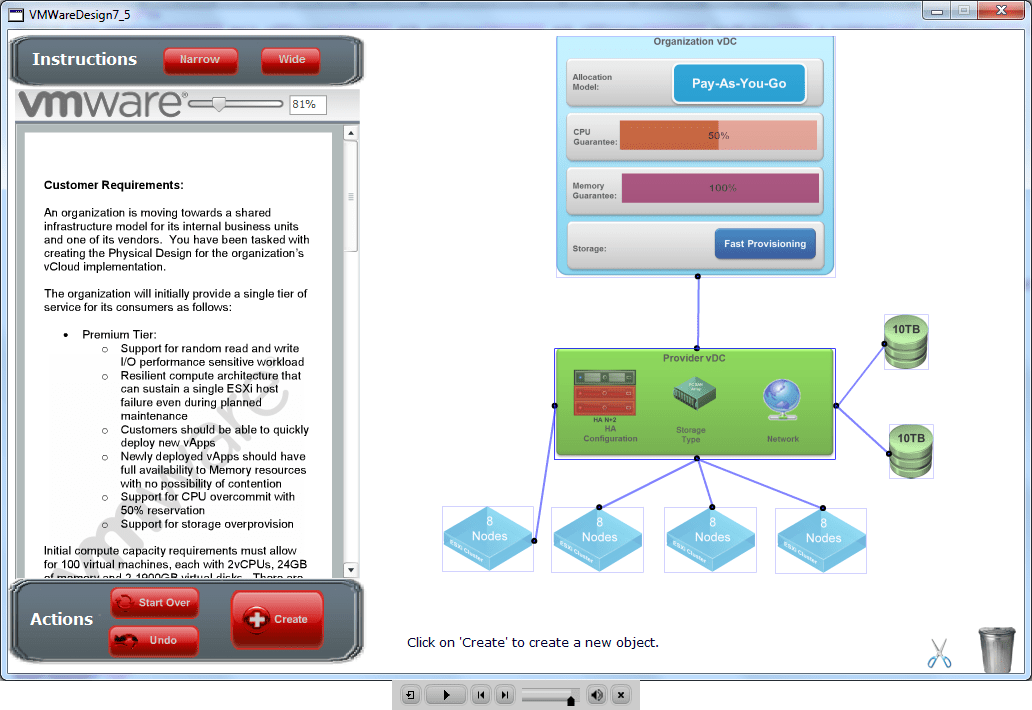Click Create to add a new object
The width and height of the screenshot is (1032, 710).
[277, 619]
